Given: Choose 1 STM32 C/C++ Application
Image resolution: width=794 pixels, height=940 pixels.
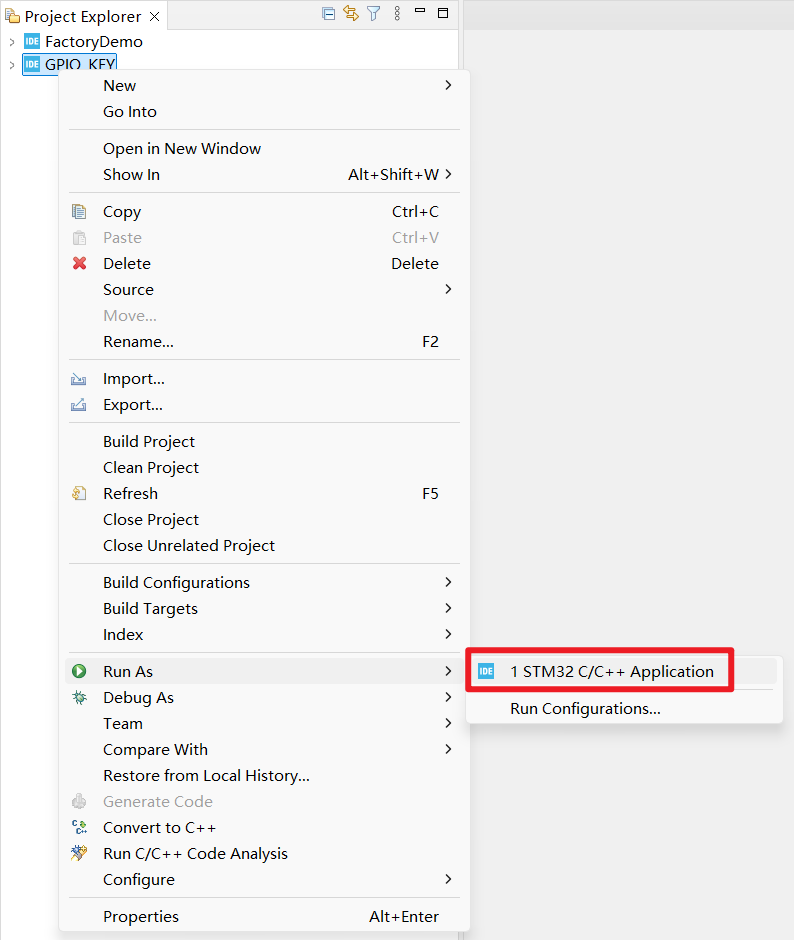Looking at the screenshot, I should coord(611,672).
